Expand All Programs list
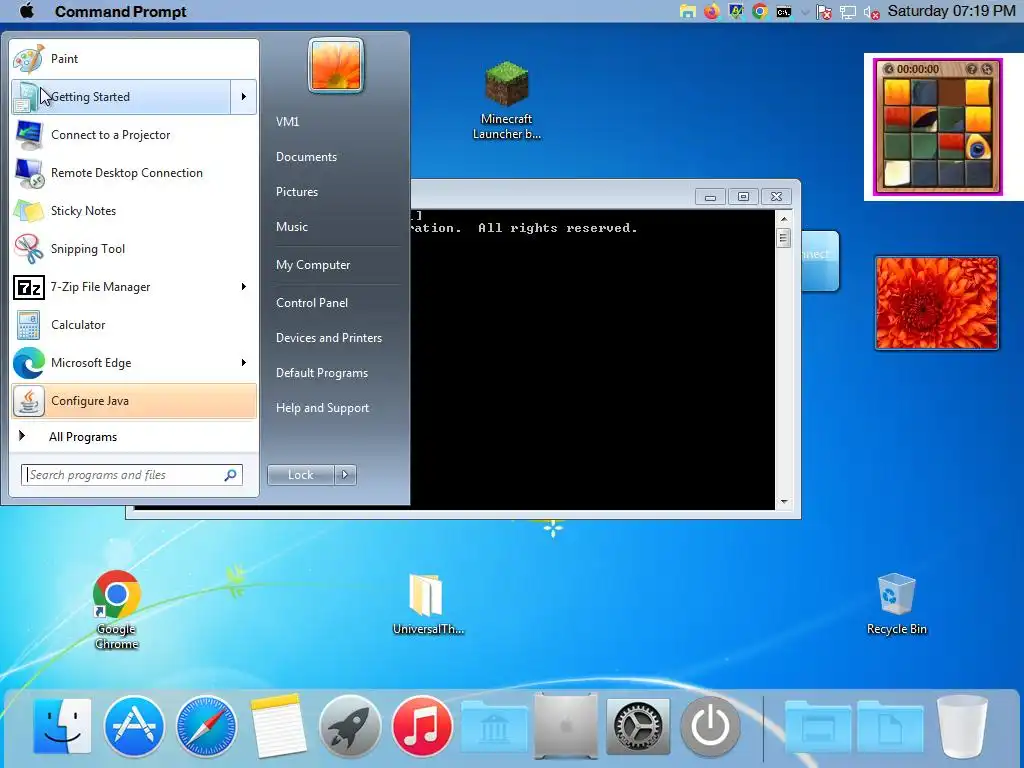 (134, 436)
